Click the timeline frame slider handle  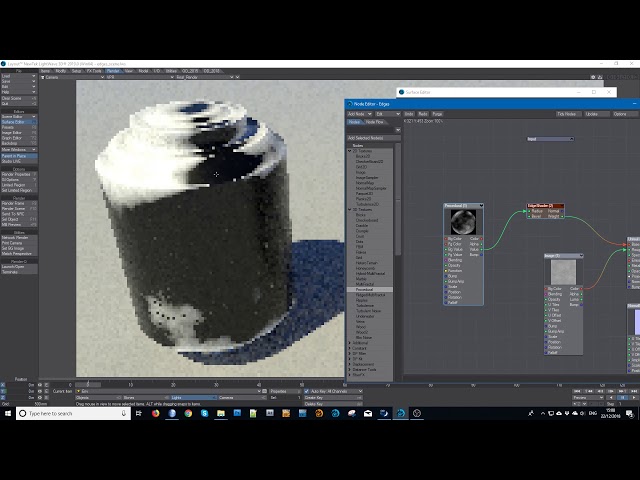tap(88, 384)
